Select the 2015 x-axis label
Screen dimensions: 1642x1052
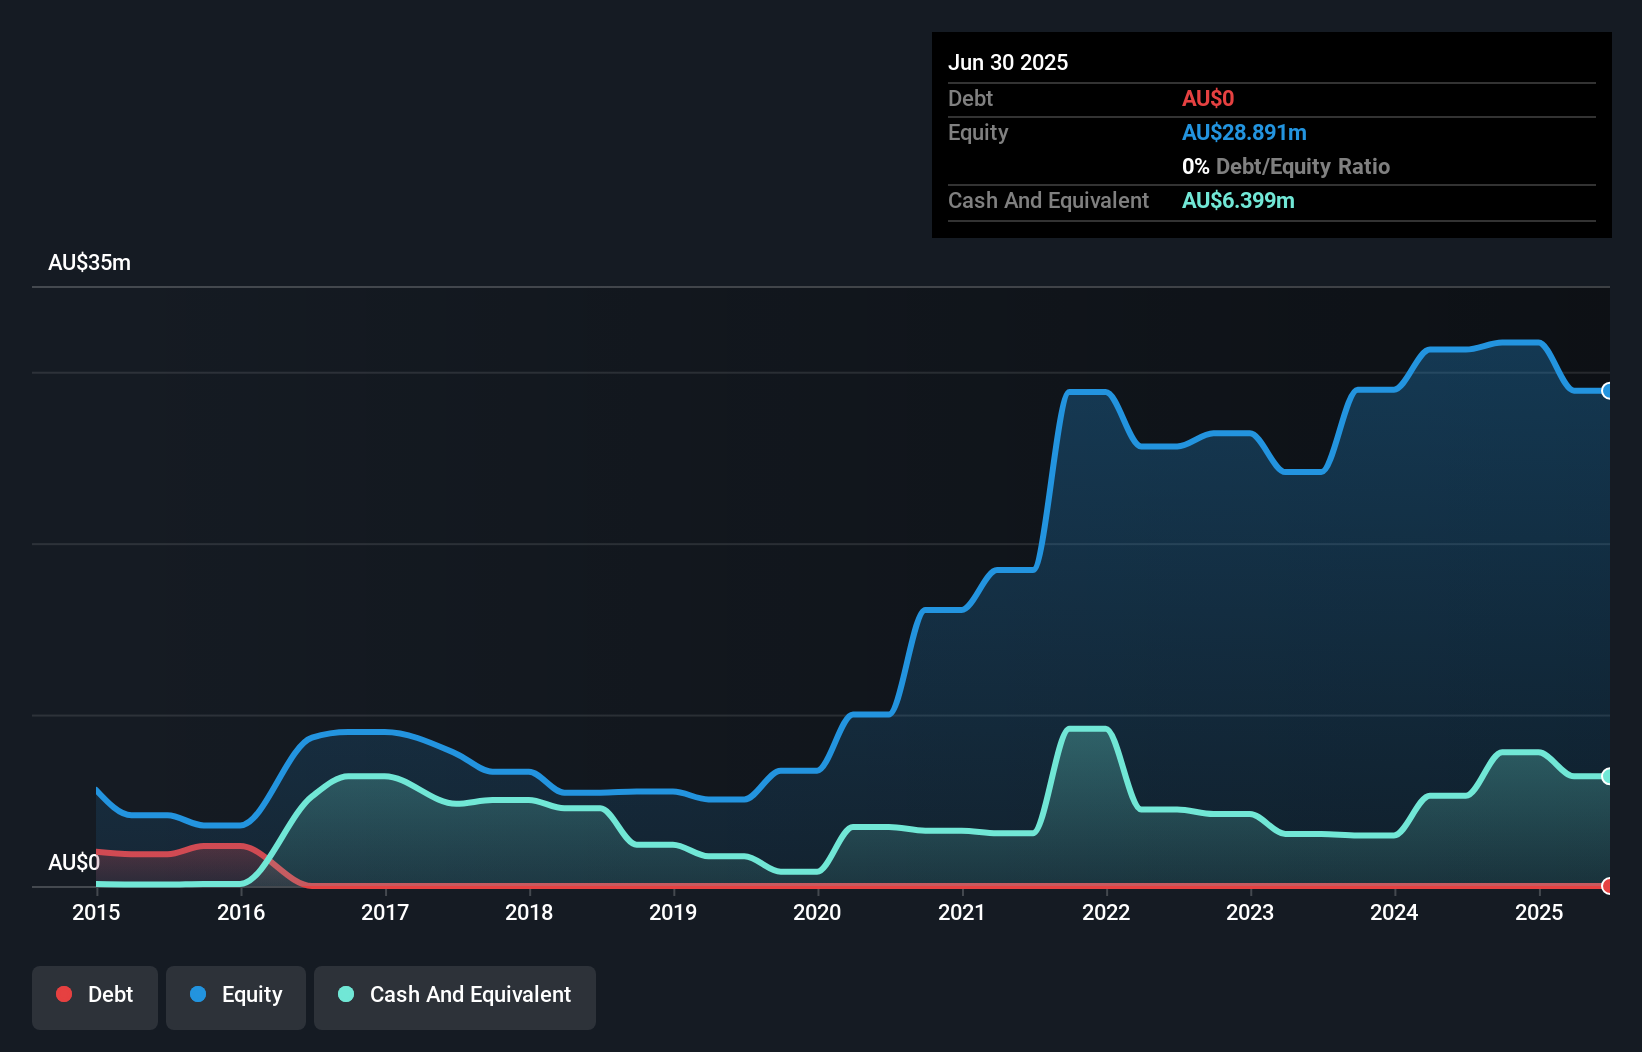pos(96,912)
